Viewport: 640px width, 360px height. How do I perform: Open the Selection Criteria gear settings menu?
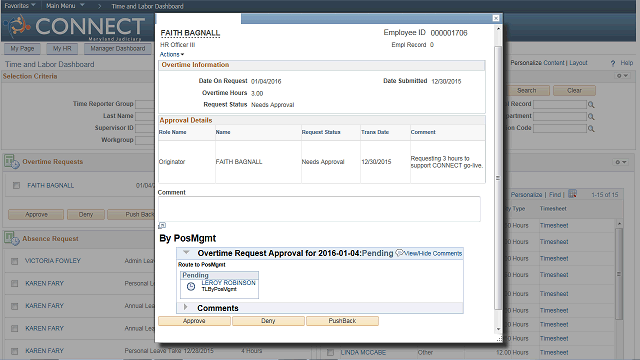pyautogui.click(x=622, y=76)
